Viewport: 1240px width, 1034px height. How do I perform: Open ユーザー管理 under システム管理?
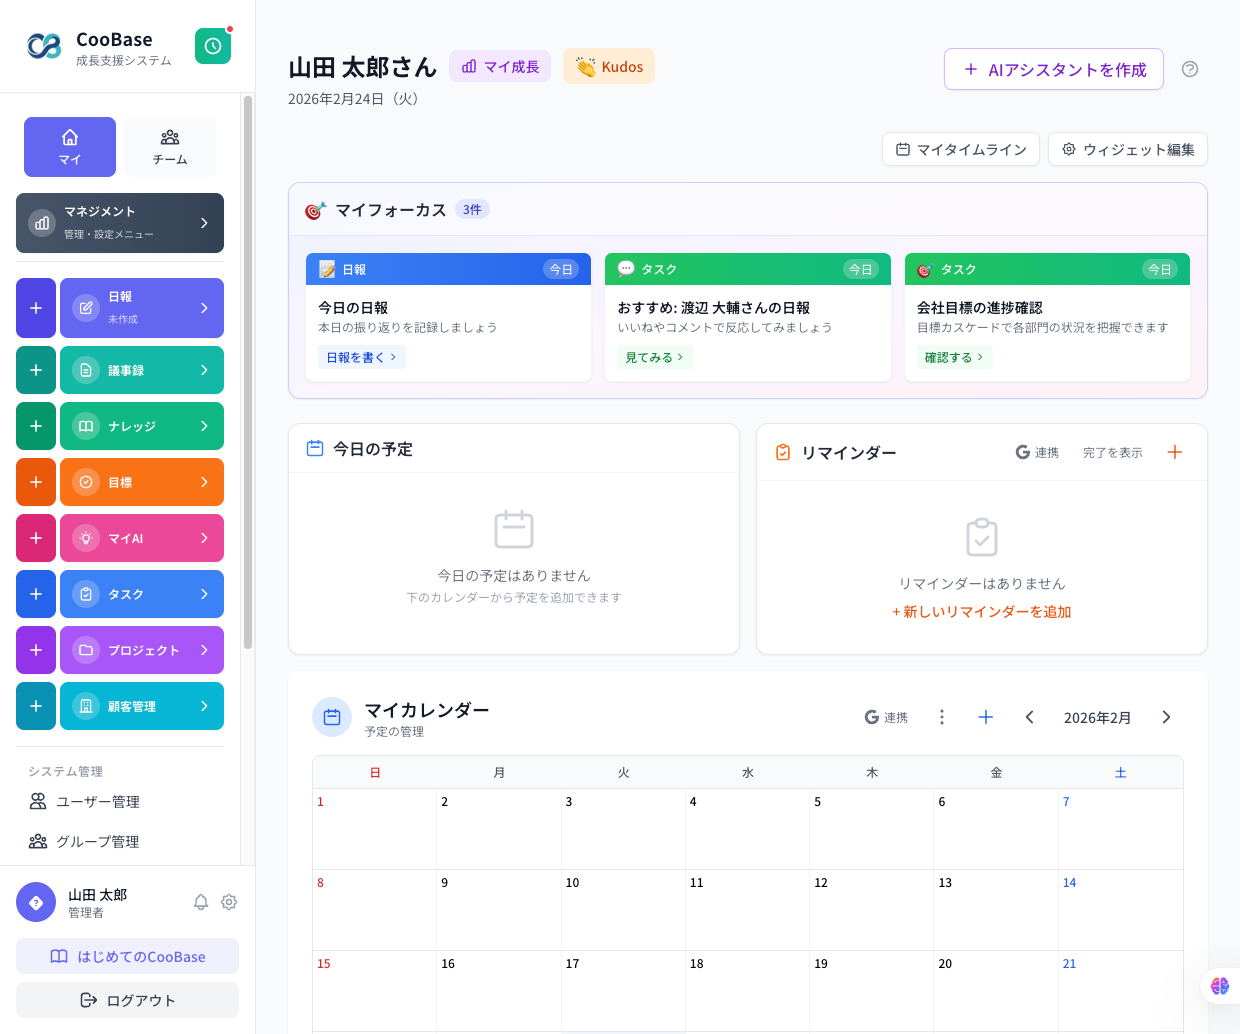click(100, 801)
